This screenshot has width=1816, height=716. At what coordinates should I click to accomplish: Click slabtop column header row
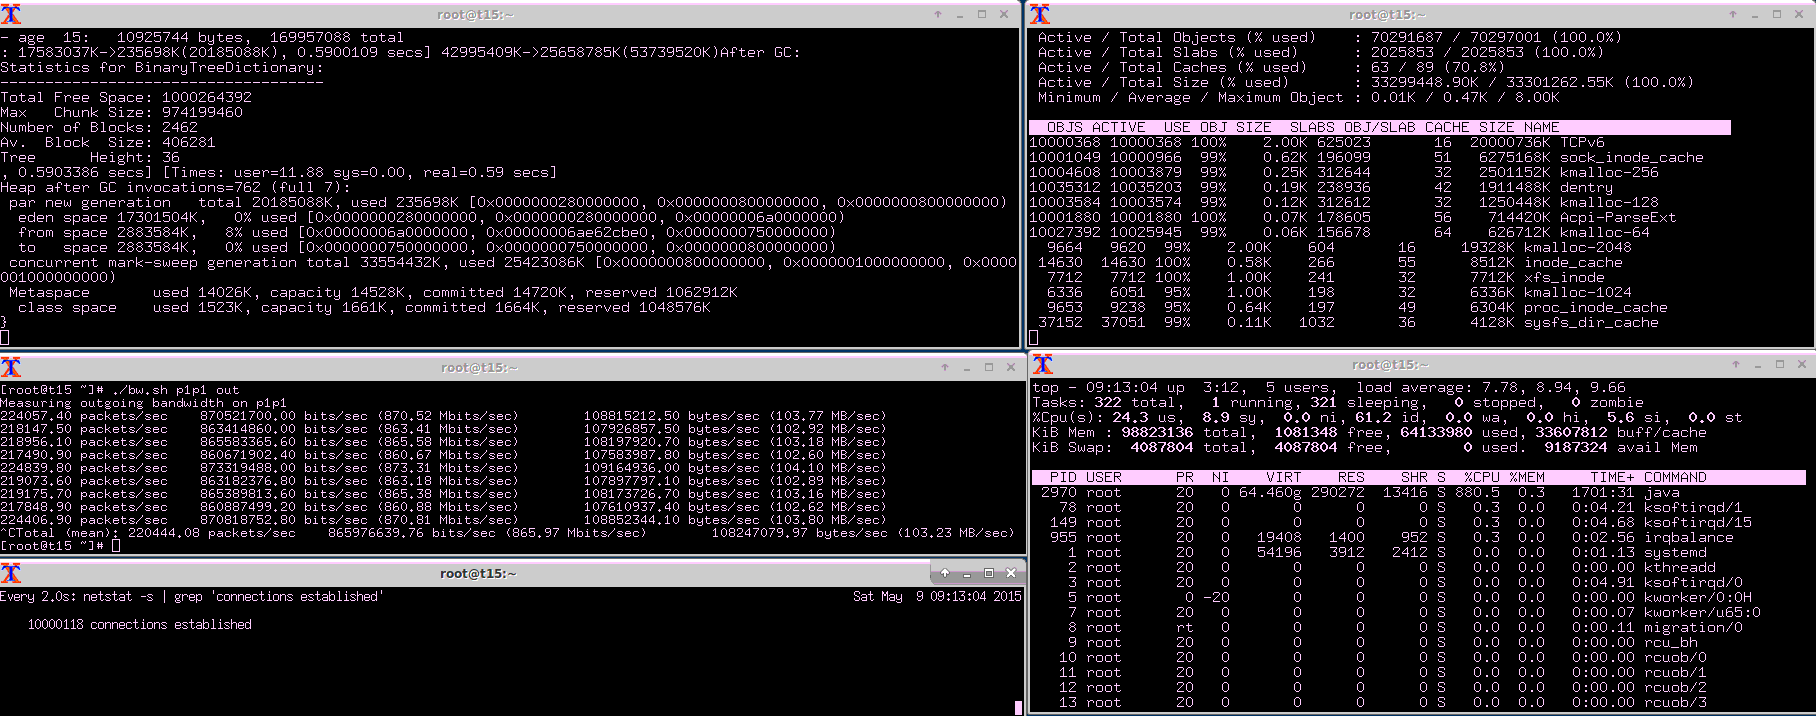pos(1379,127)
